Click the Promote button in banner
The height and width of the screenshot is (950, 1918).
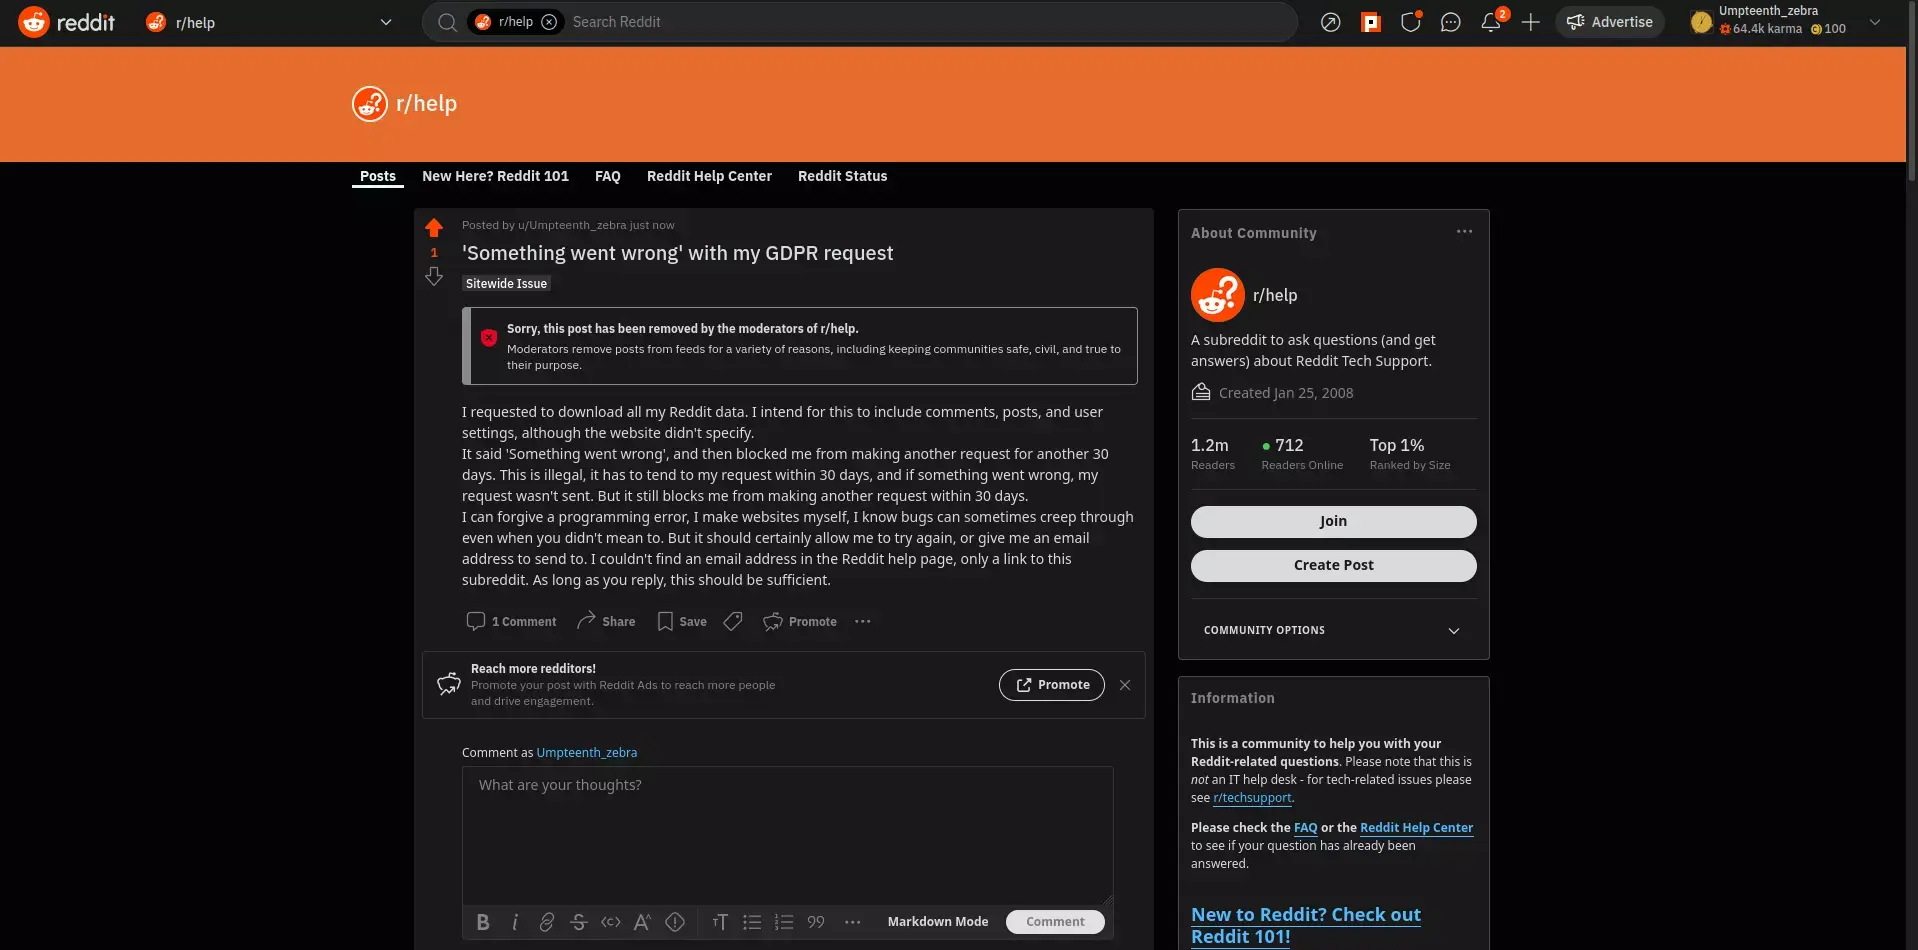[x=1052, y=685]
